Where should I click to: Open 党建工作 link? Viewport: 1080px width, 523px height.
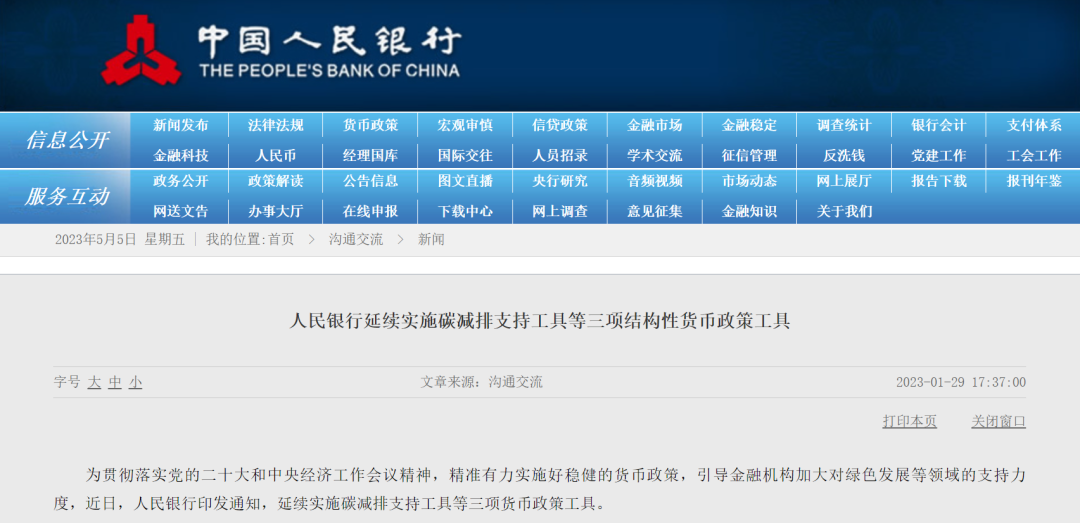point(939,156)
